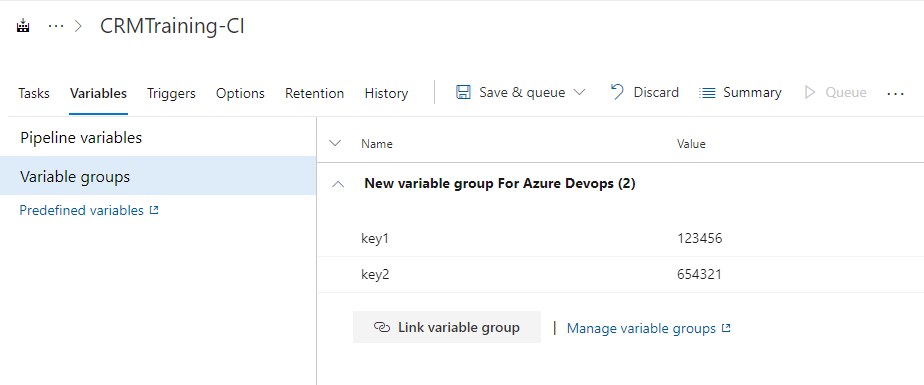Select the key1 variable name

[x=375, y=239]
